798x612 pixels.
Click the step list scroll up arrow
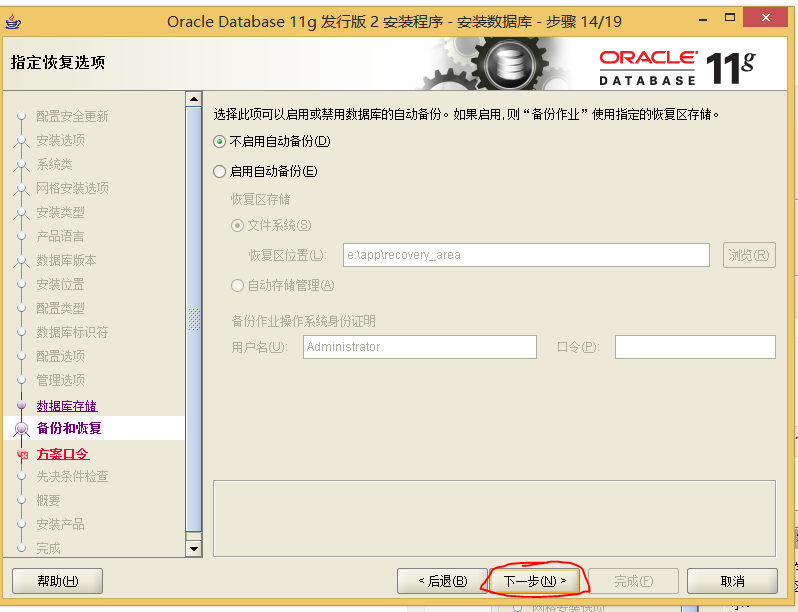point(194,99)
